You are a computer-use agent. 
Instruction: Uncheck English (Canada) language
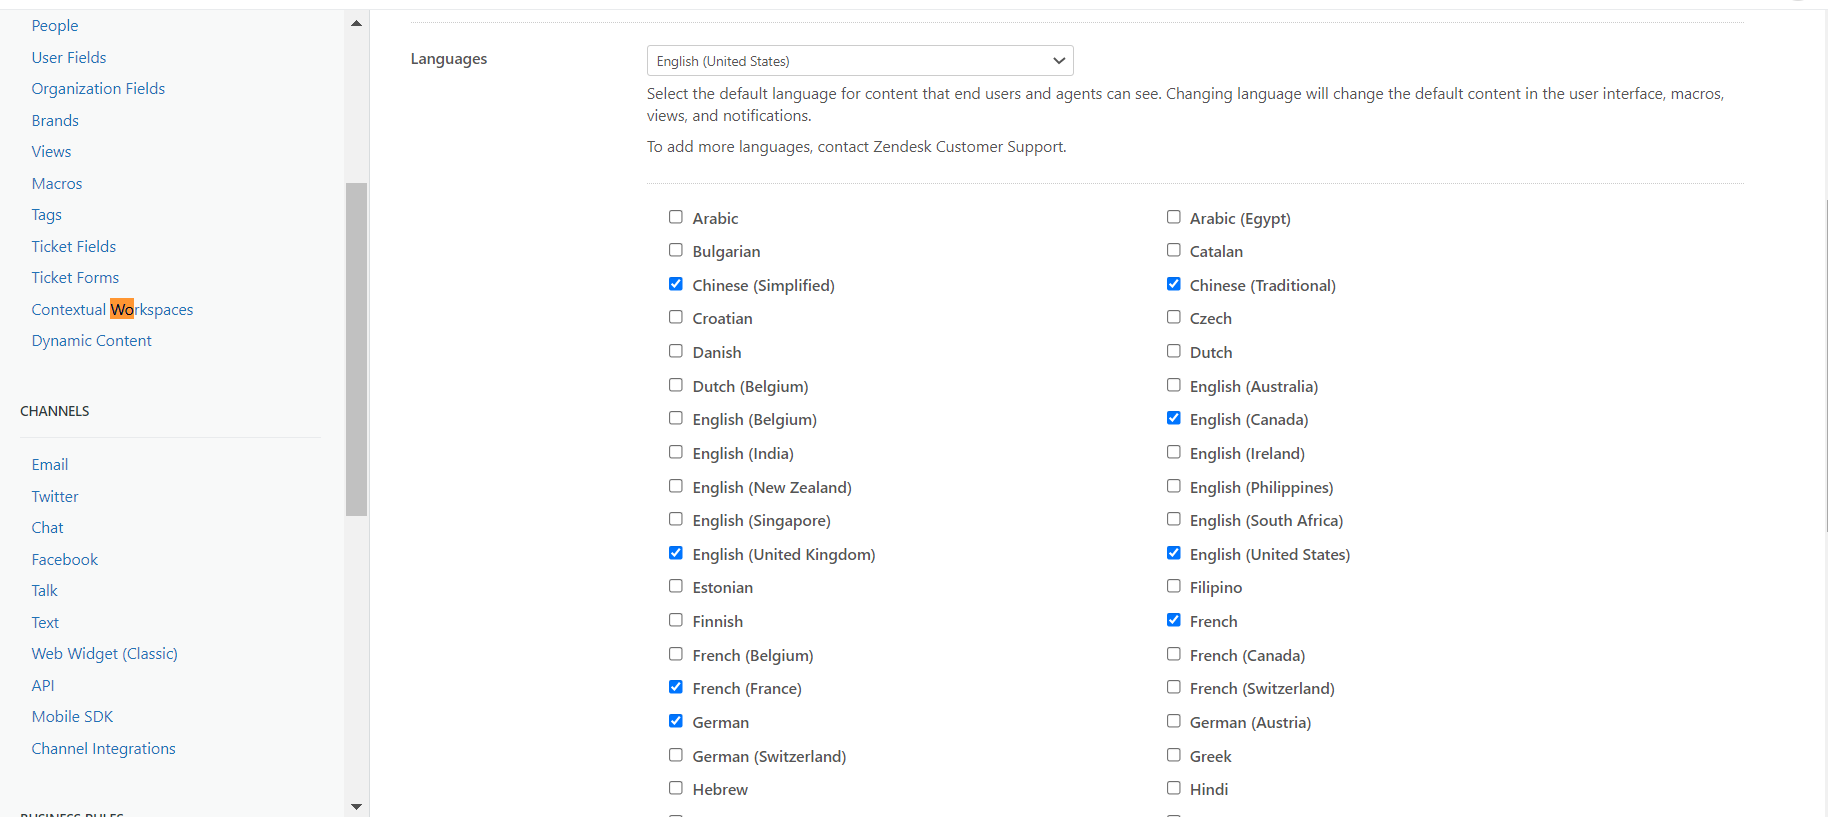tap(1173, 418)
